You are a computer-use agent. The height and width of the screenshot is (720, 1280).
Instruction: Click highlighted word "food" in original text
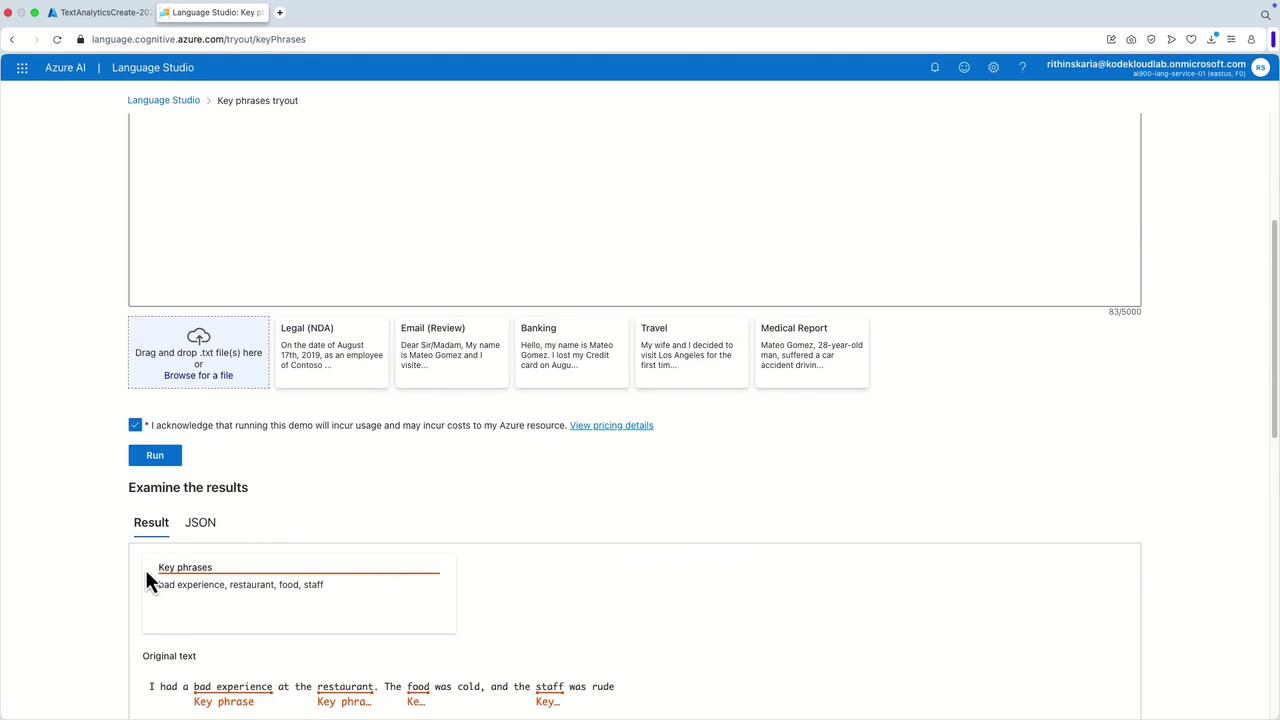(x=418, y=687)
